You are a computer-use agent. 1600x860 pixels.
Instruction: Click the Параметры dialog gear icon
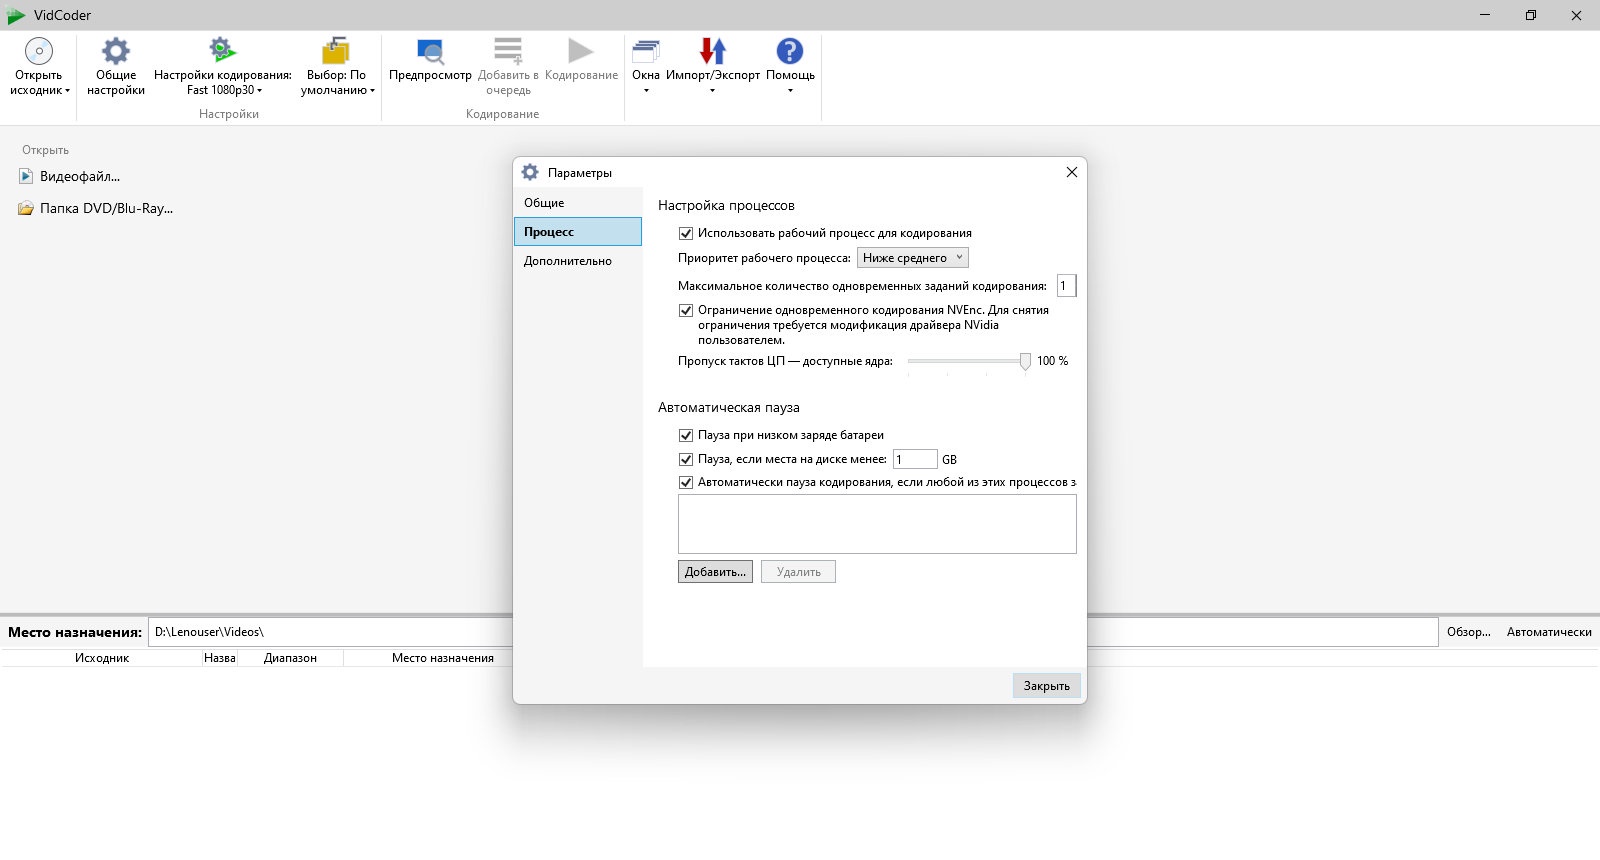(x=530, y=172)
